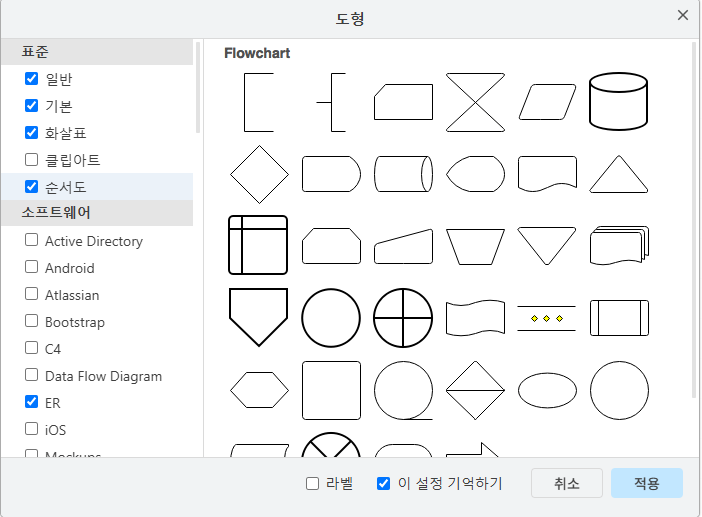Viewport: 702px width, 517px height.
Task: Select the internal storage shape
Action: pos(258,245)
